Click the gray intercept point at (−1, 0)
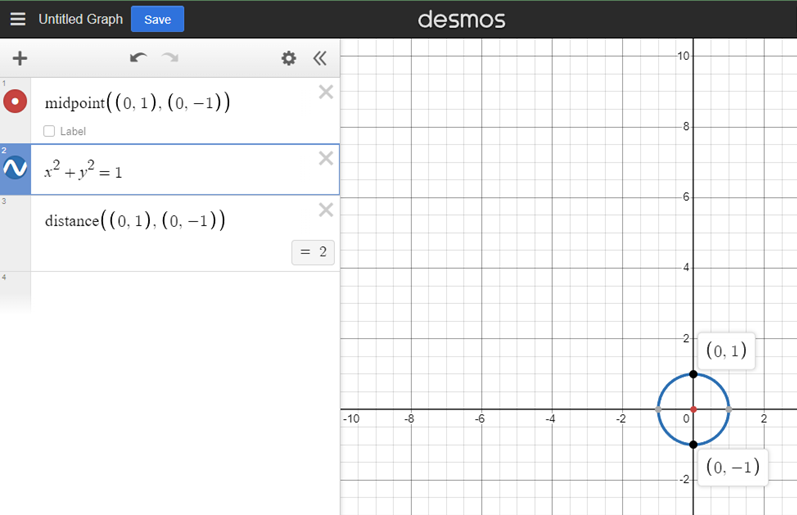 (658, 409)
